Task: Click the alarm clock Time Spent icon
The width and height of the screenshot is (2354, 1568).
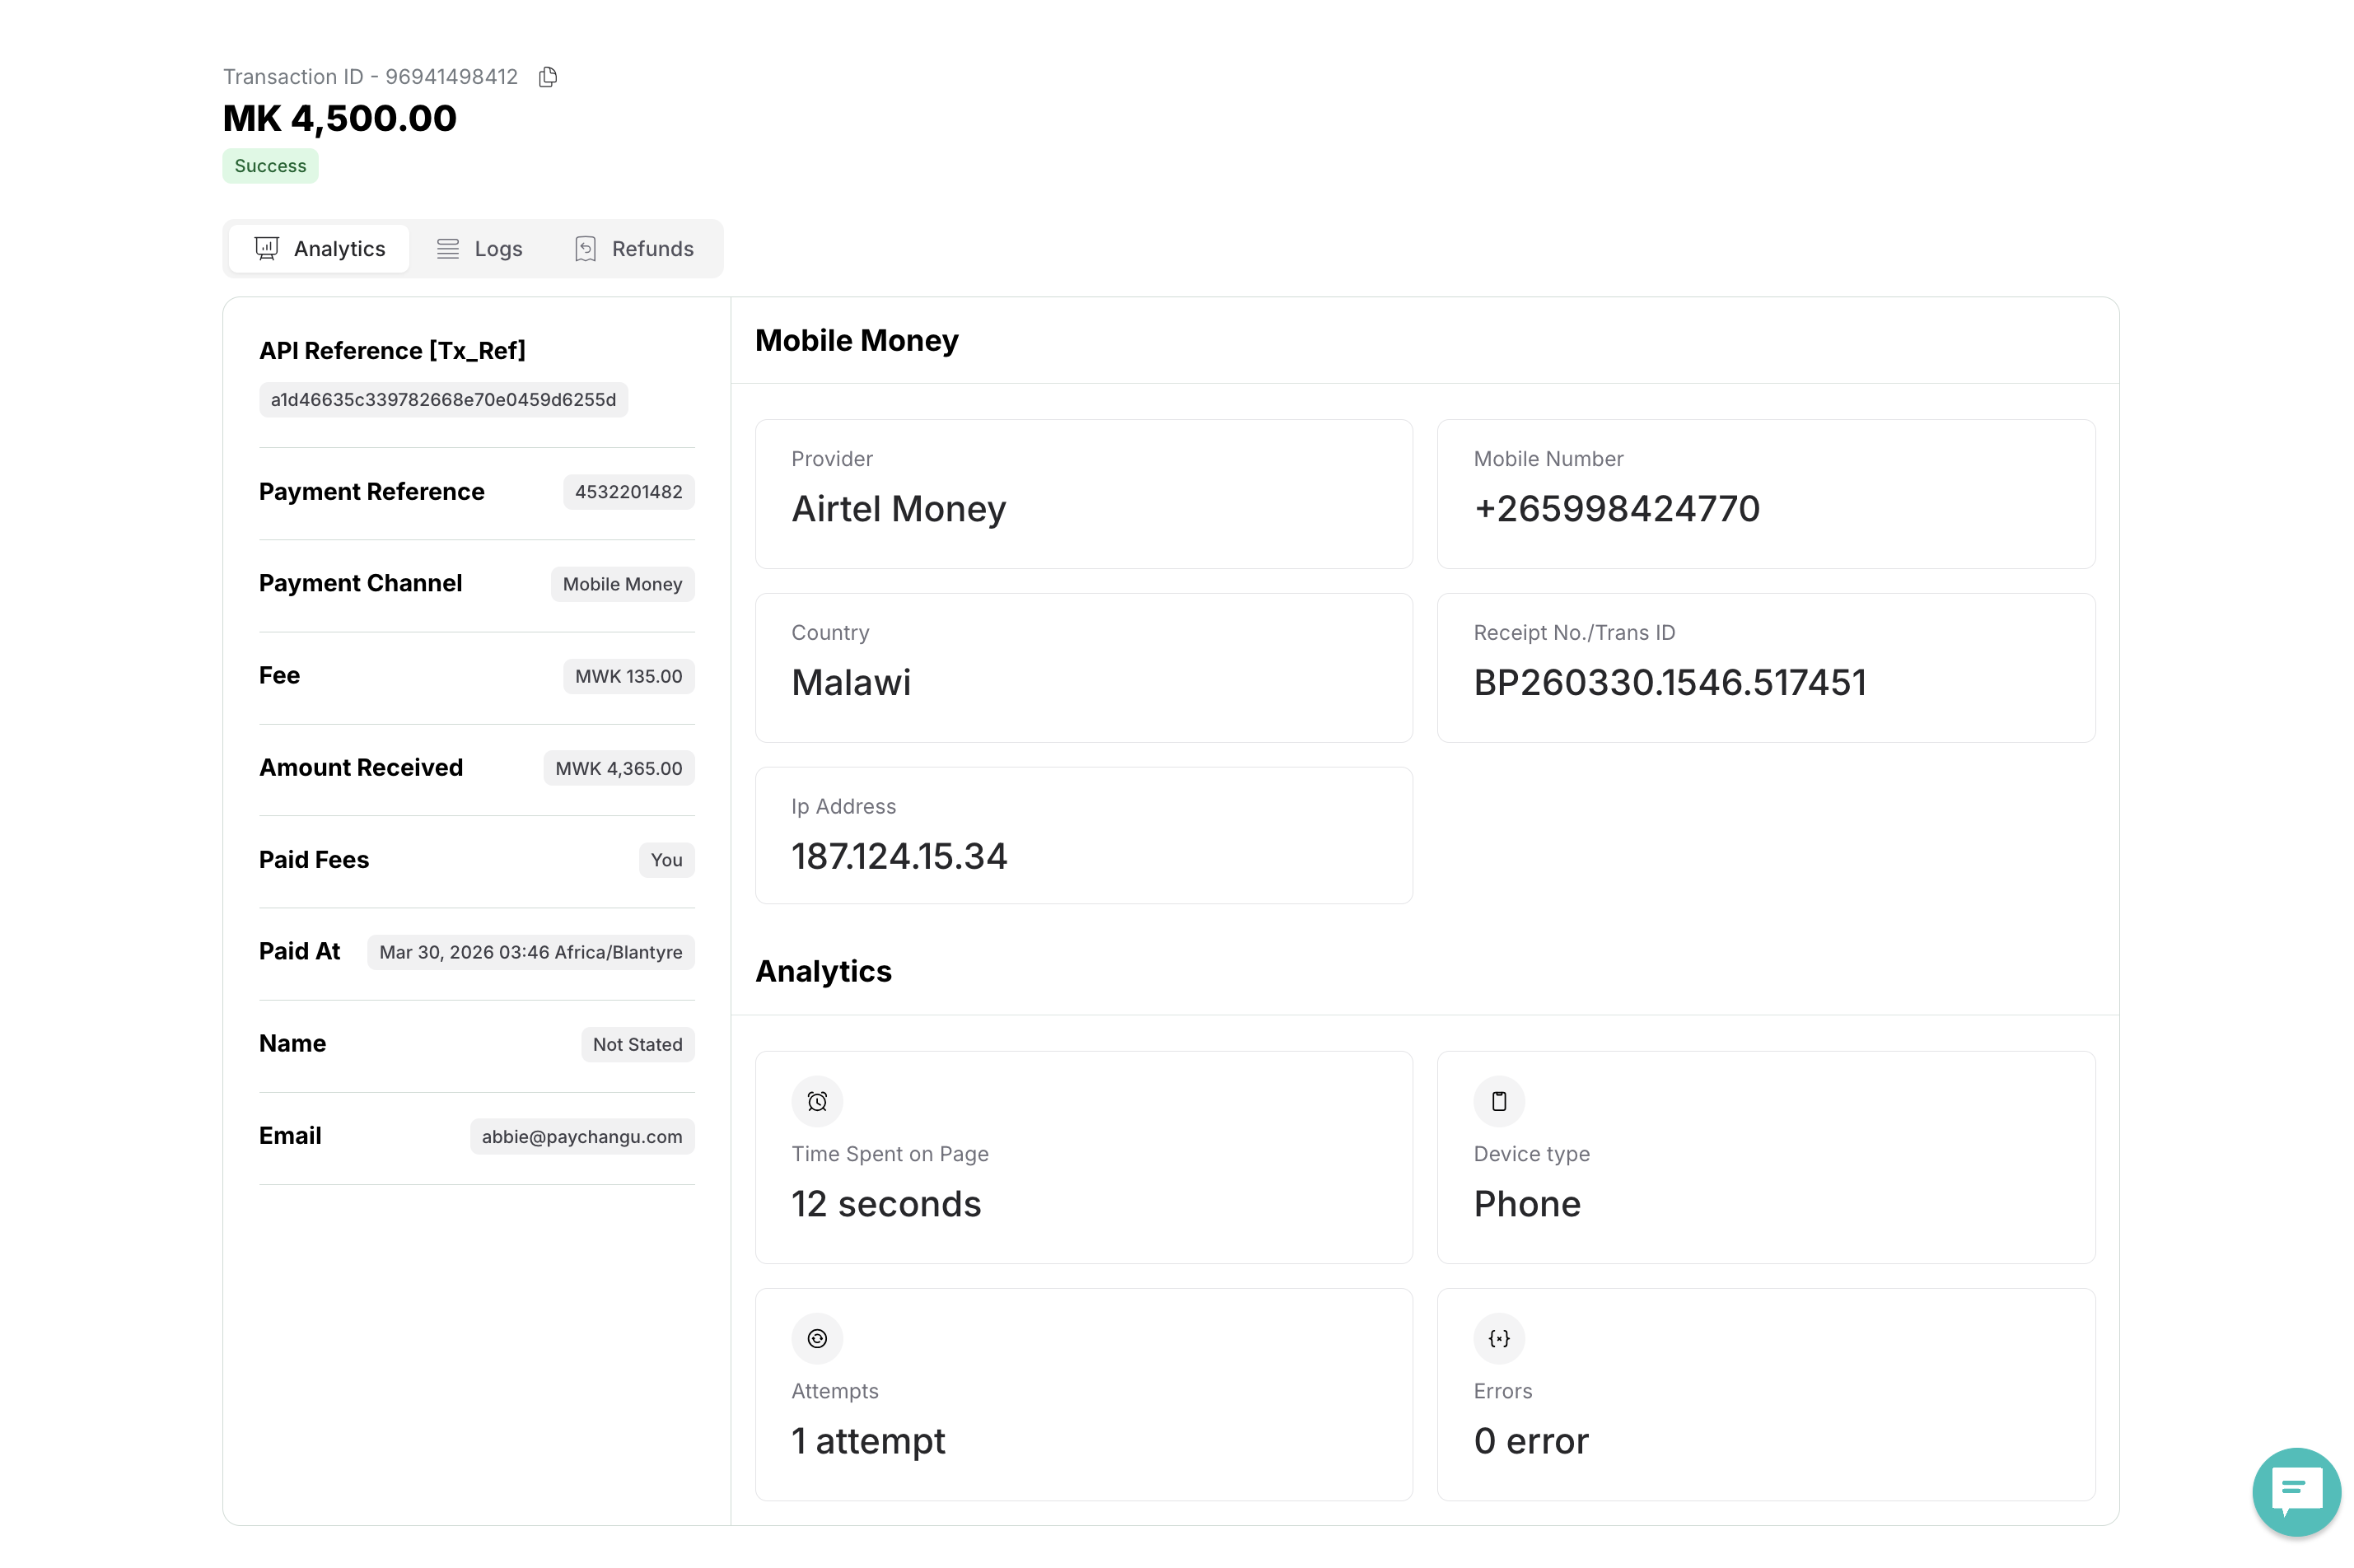Action: tap(817, 1101)
